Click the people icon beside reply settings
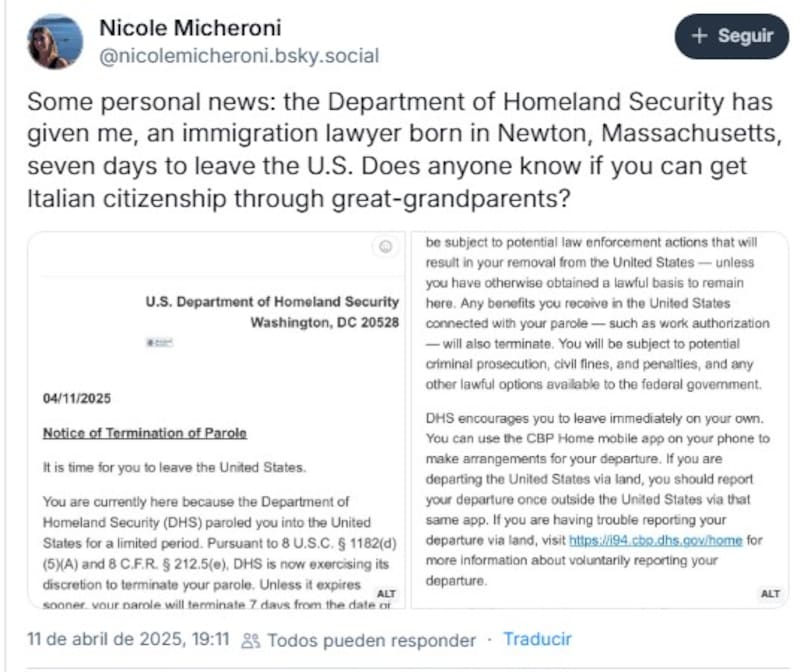800x672 pixels. [x=253, y=640]
